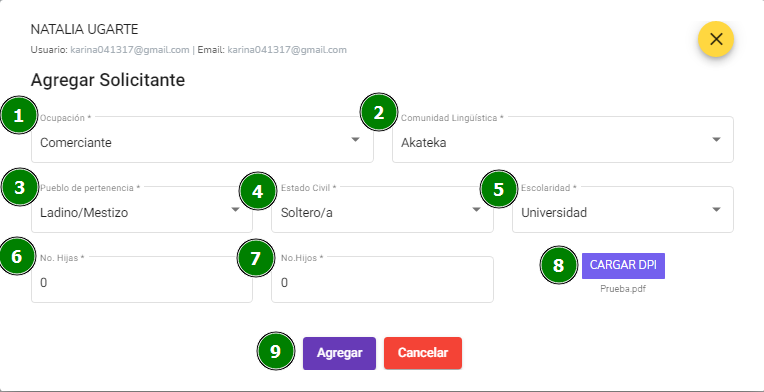The image size is (764, 392).
Task: Click the green number 6 marker
Action: coord(18,256)
